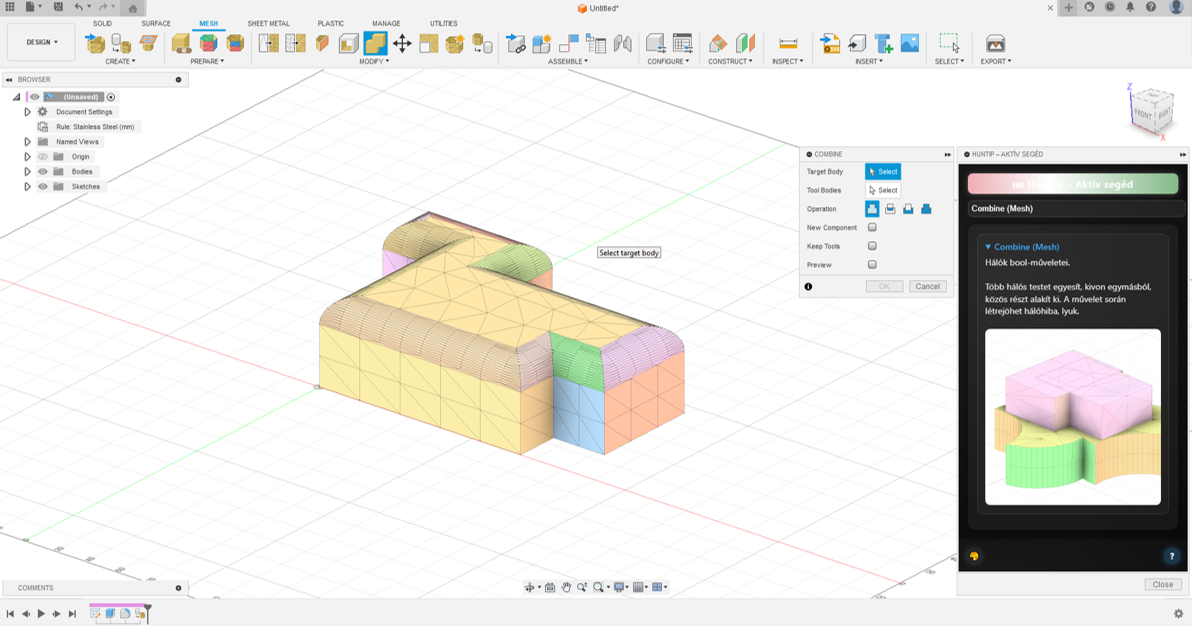Click the Insert Canvas image icon
1192x626 pixels.
click(x=909, y=43)
